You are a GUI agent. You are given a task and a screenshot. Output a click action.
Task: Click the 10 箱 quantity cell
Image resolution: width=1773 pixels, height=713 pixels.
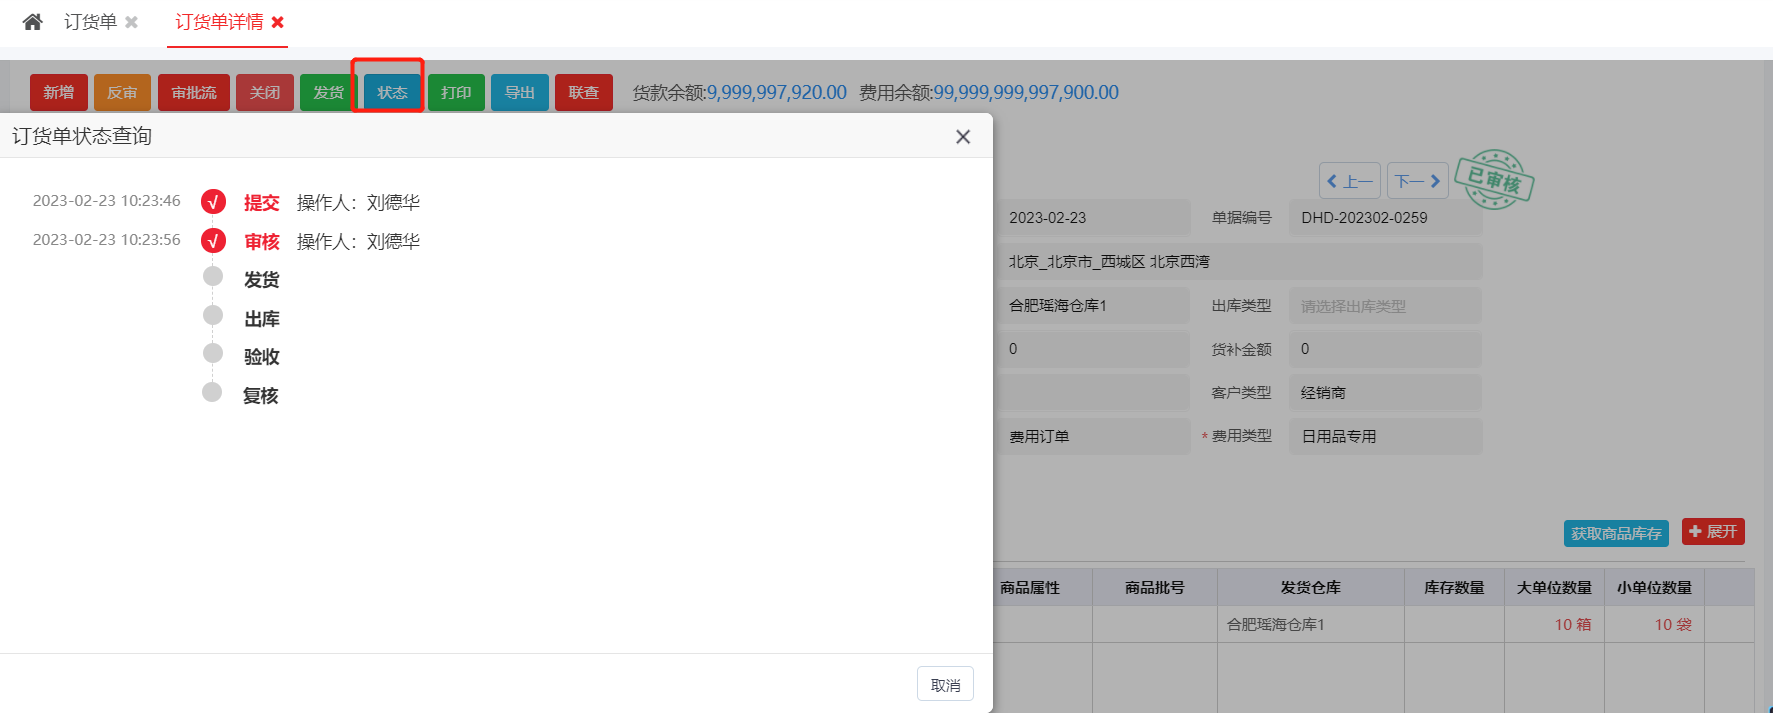pyautogui.click(x=1554, y=624)
